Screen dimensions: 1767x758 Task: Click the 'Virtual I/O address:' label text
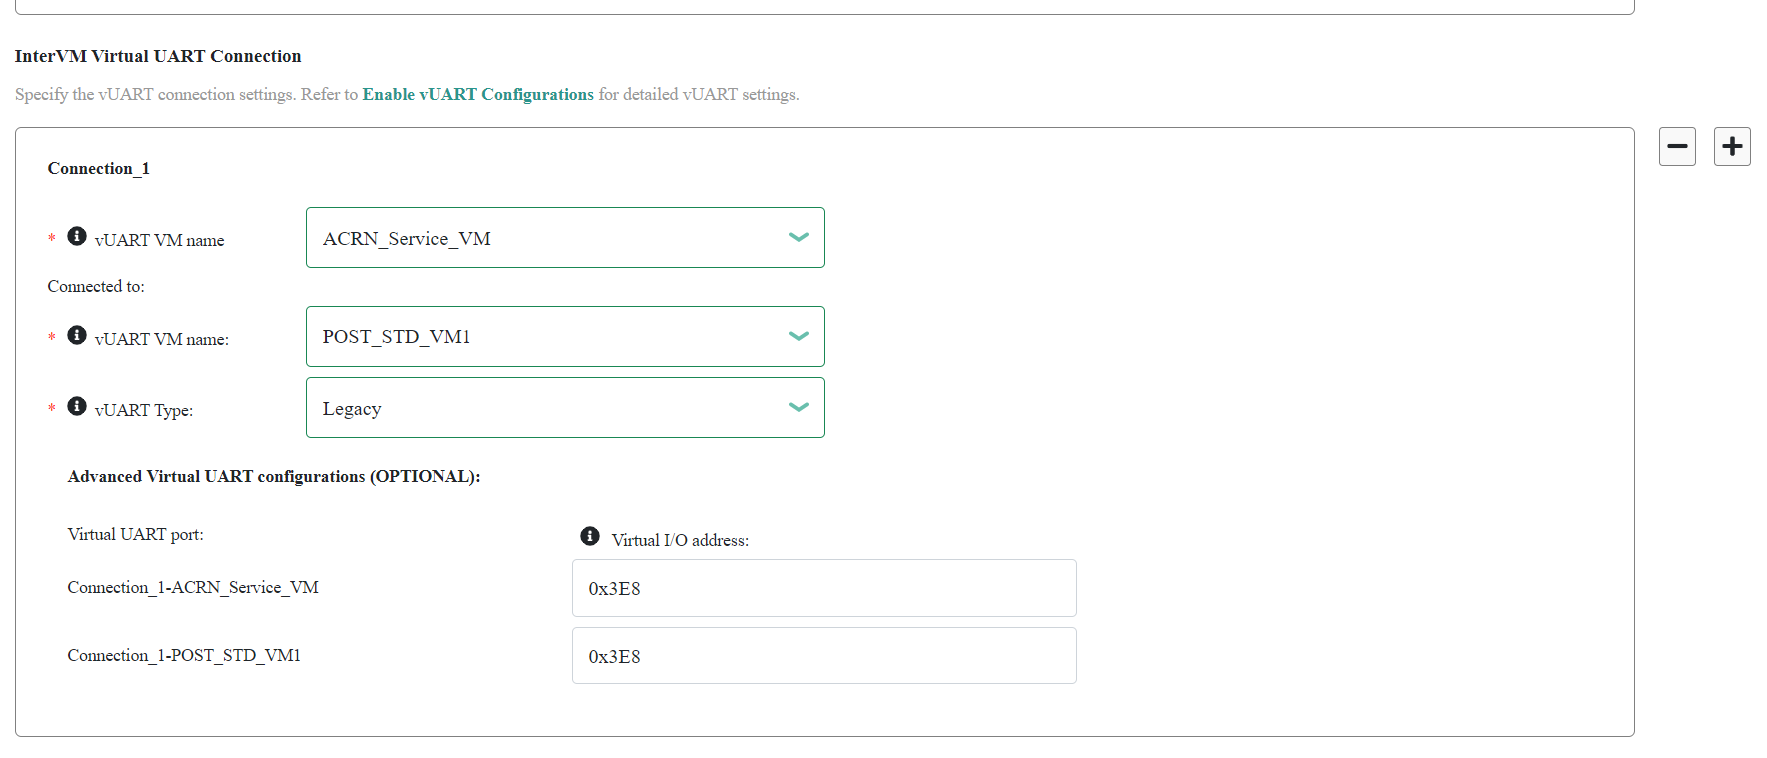[680, 540]
